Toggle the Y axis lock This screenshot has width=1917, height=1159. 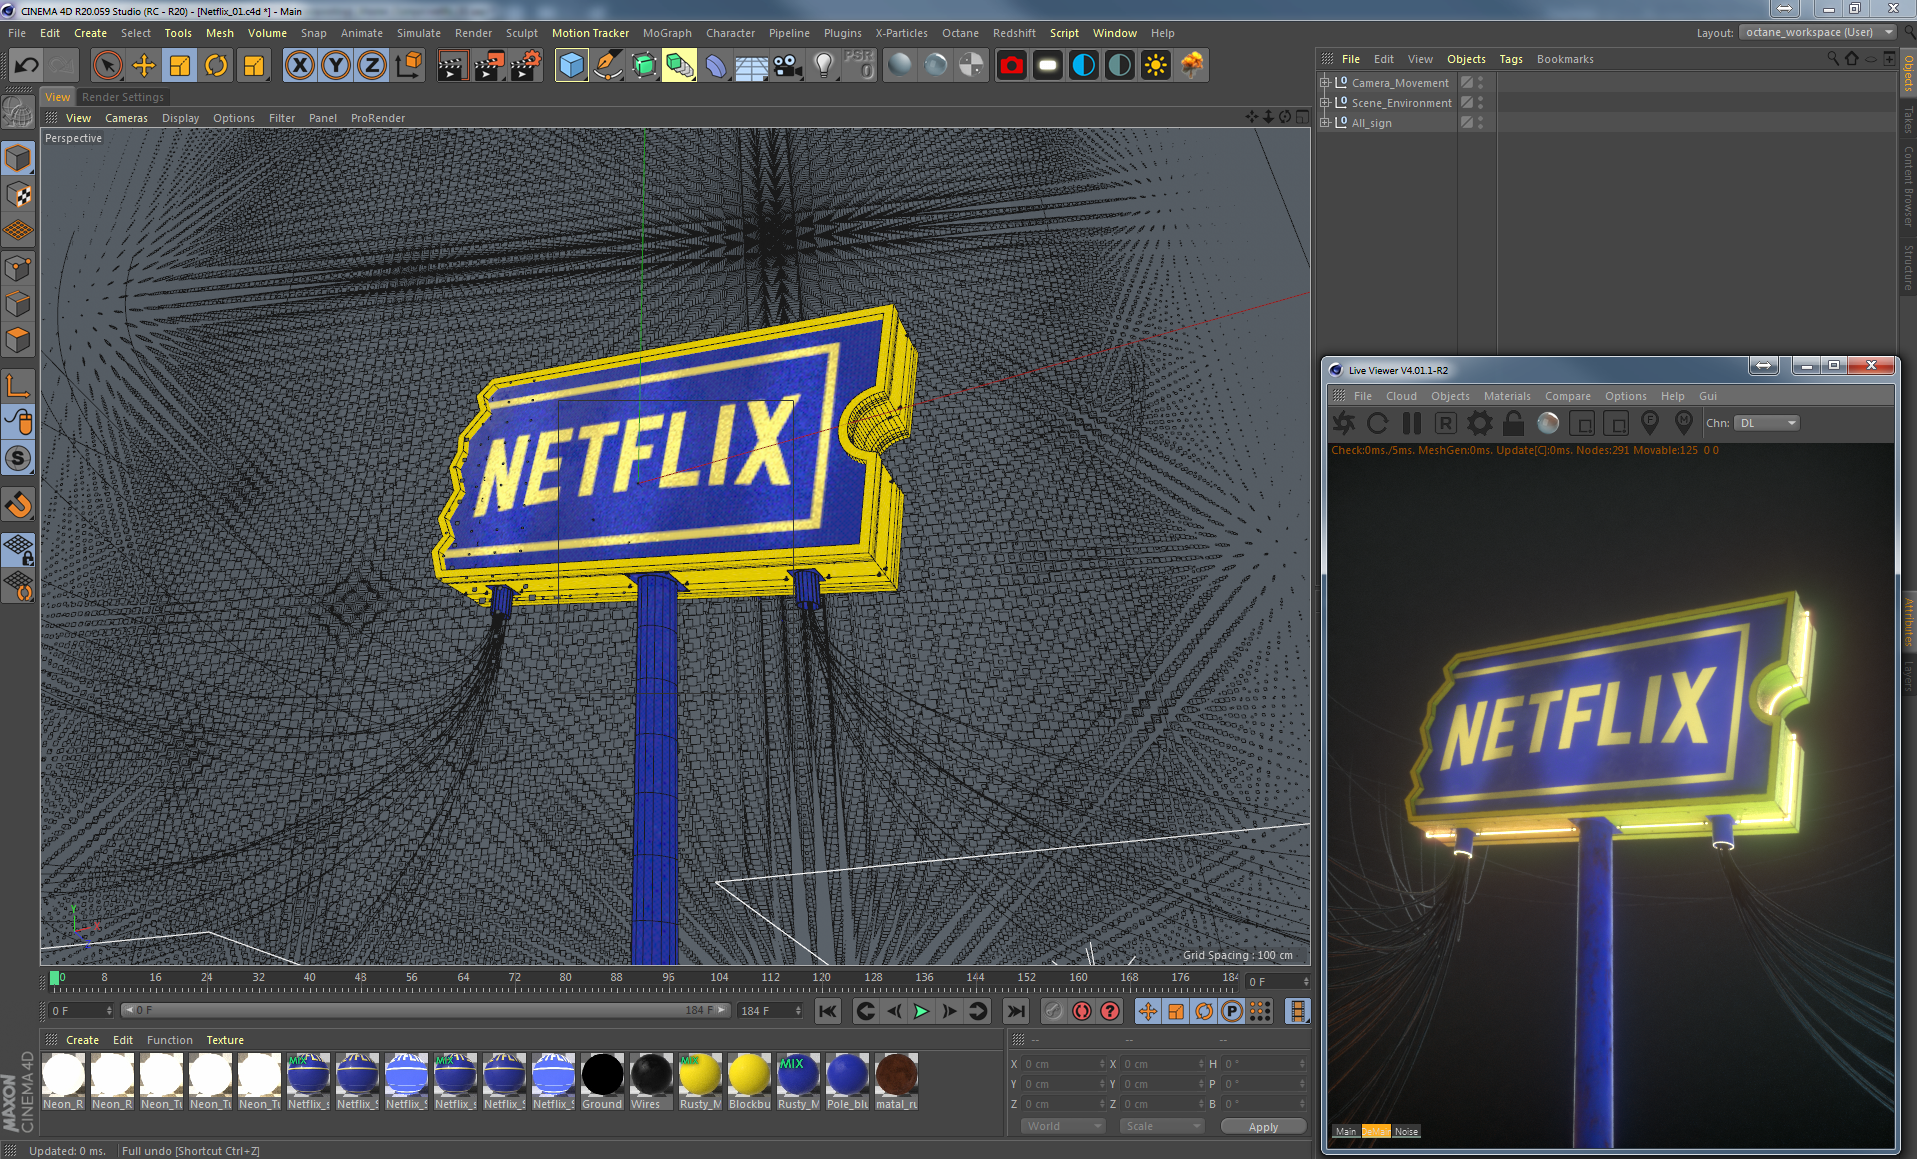pyautogui.click(x=335, y=65)
